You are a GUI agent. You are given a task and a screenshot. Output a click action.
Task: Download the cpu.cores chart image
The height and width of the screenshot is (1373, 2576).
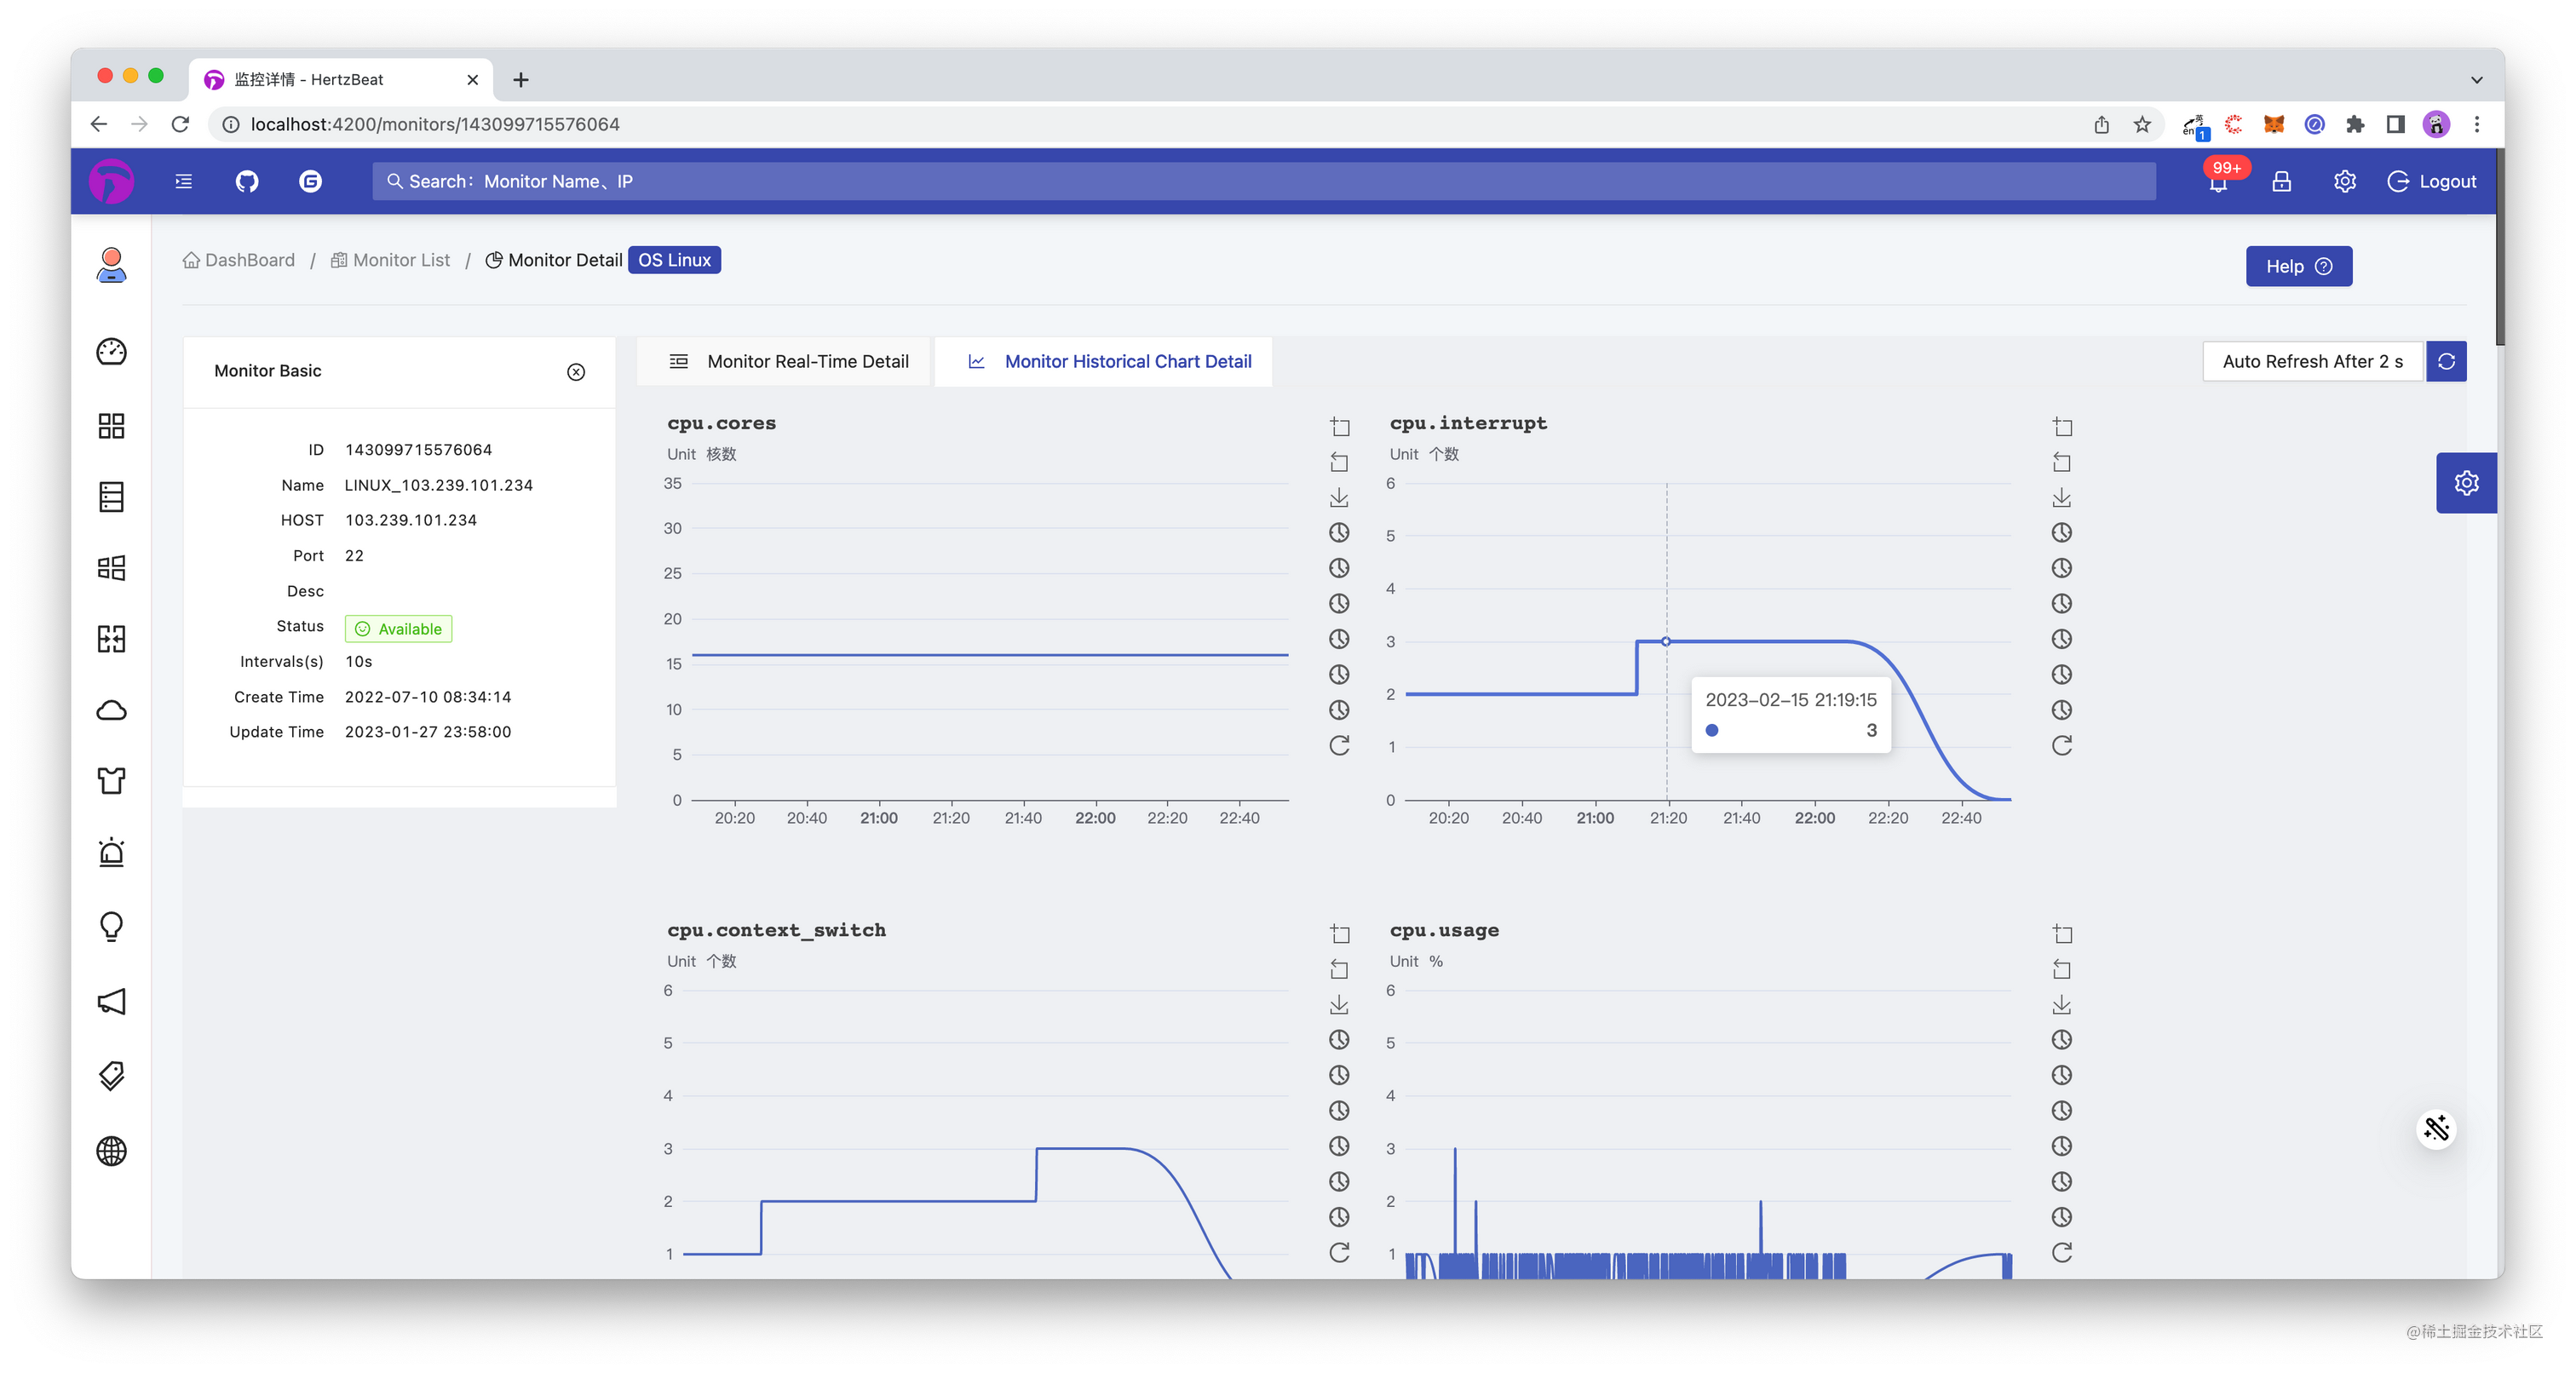1339,497
